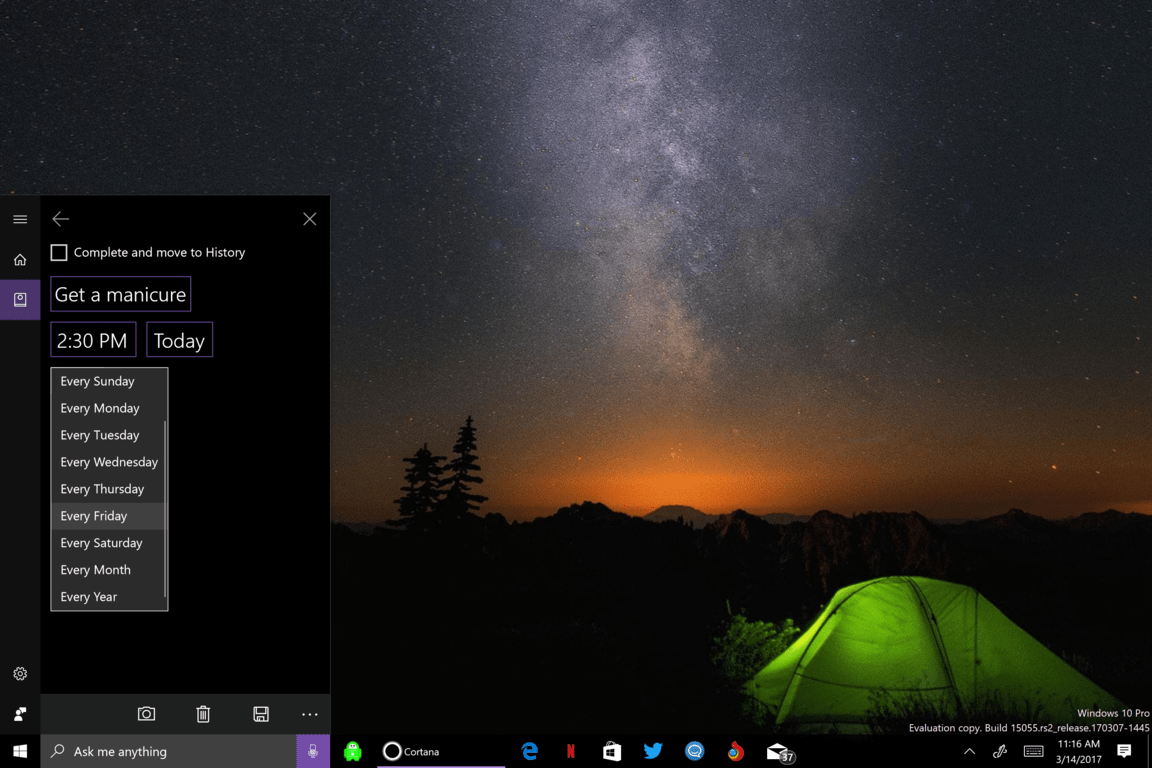Open Cortana settings

(20, 673)
